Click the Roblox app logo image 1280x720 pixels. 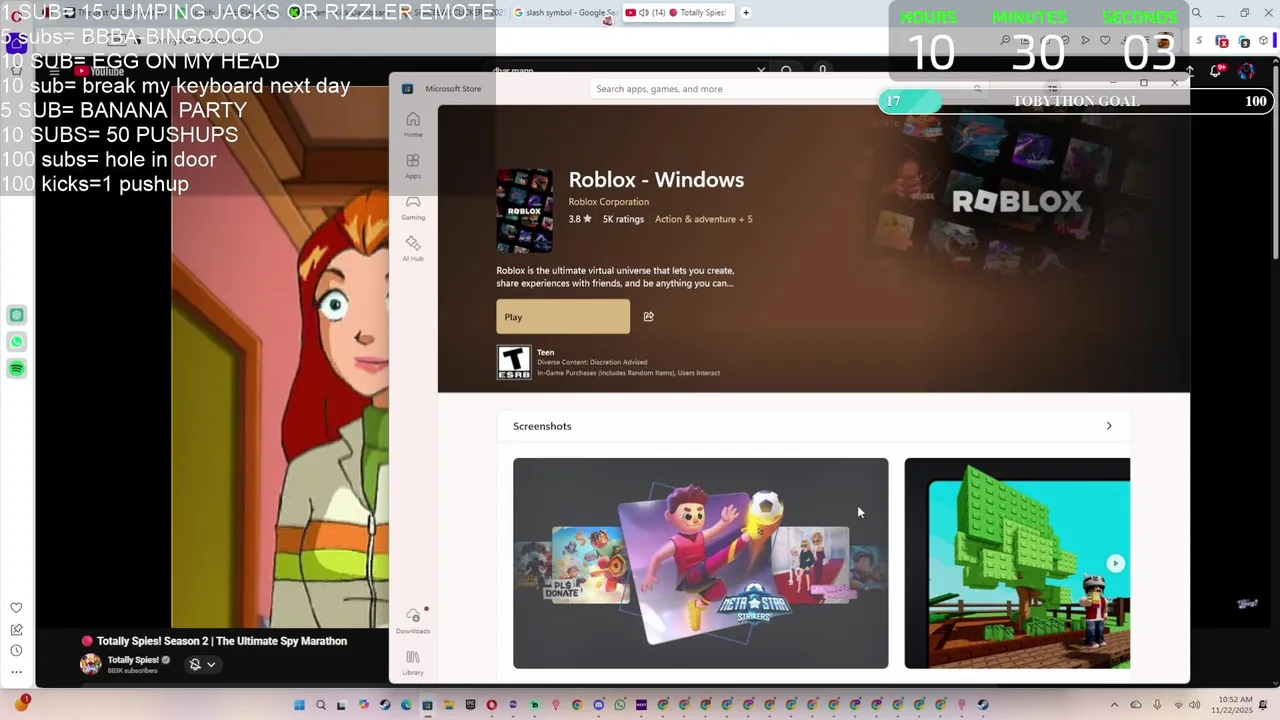[x=524, y=211]
